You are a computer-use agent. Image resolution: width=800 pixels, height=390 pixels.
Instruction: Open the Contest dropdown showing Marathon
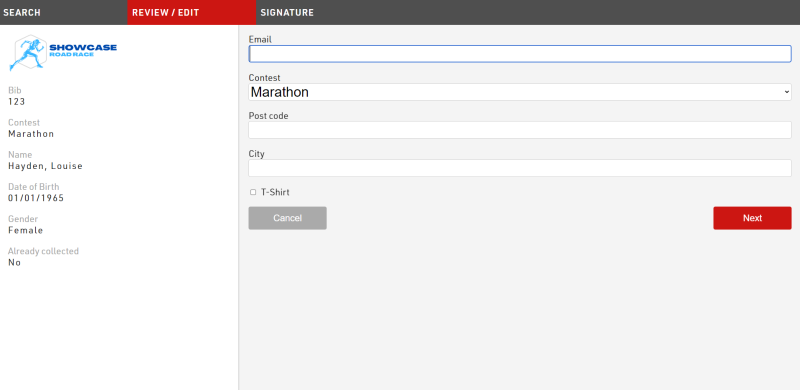coord(520,92)
